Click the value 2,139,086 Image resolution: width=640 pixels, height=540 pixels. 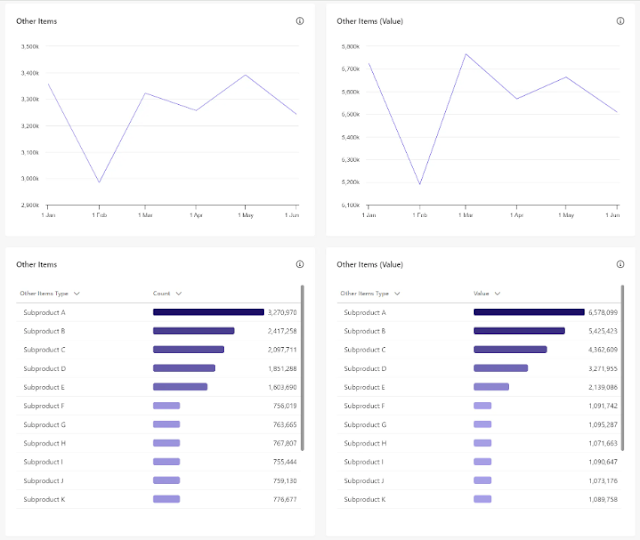point(603,387)
